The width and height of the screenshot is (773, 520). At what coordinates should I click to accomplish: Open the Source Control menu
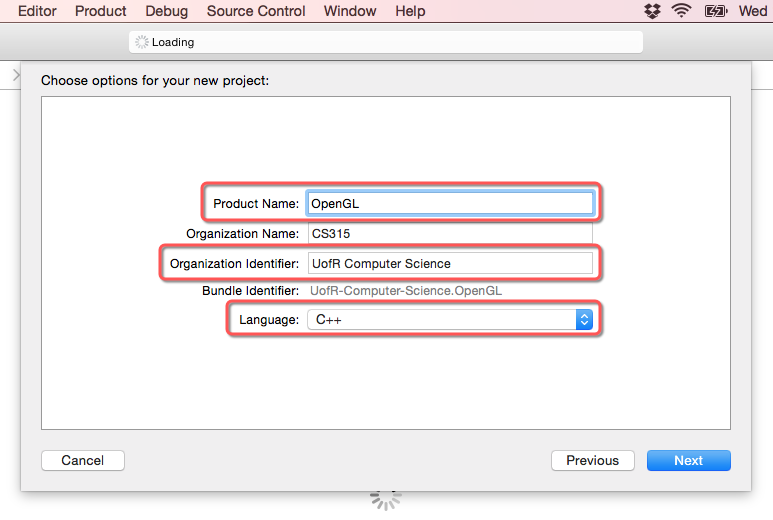click(254, 11)
